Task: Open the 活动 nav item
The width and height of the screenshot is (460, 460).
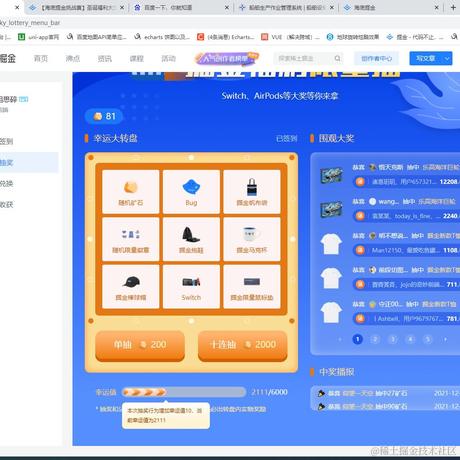Action: [x=169, y=59]
